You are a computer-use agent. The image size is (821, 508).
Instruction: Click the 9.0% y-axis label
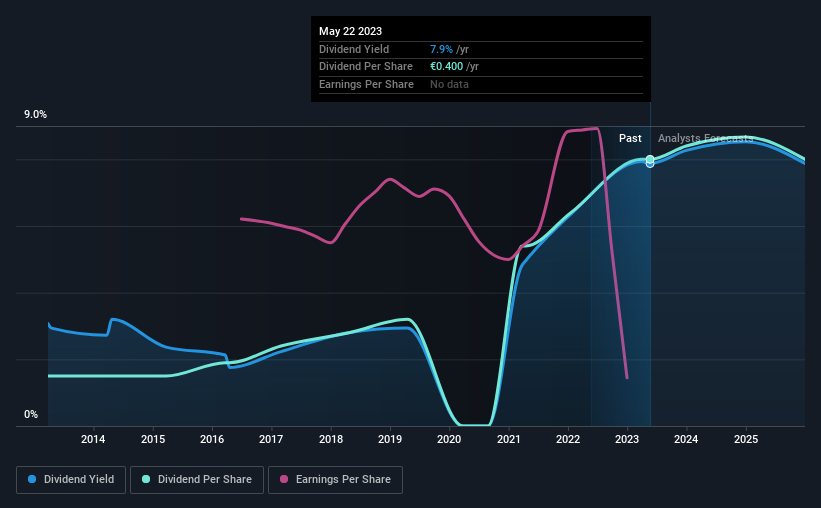click(x=35, y=115)
